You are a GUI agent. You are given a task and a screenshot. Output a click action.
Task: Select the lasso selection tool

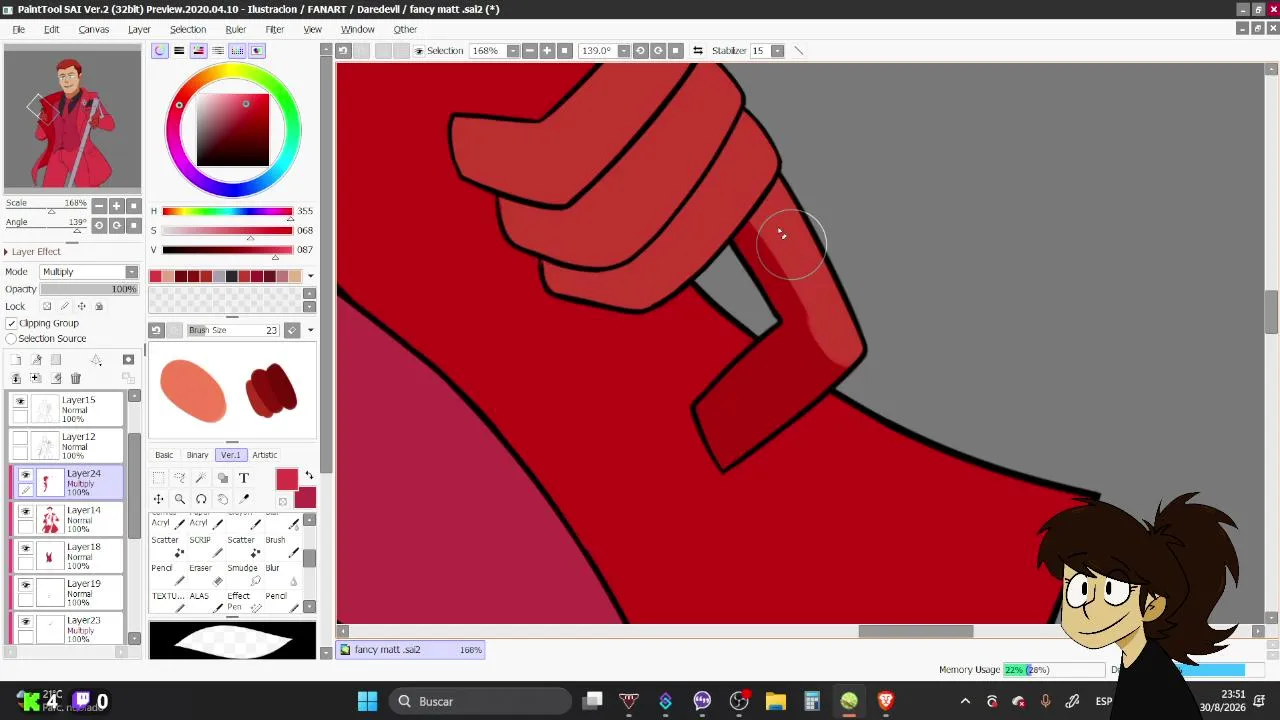(180, 478)
